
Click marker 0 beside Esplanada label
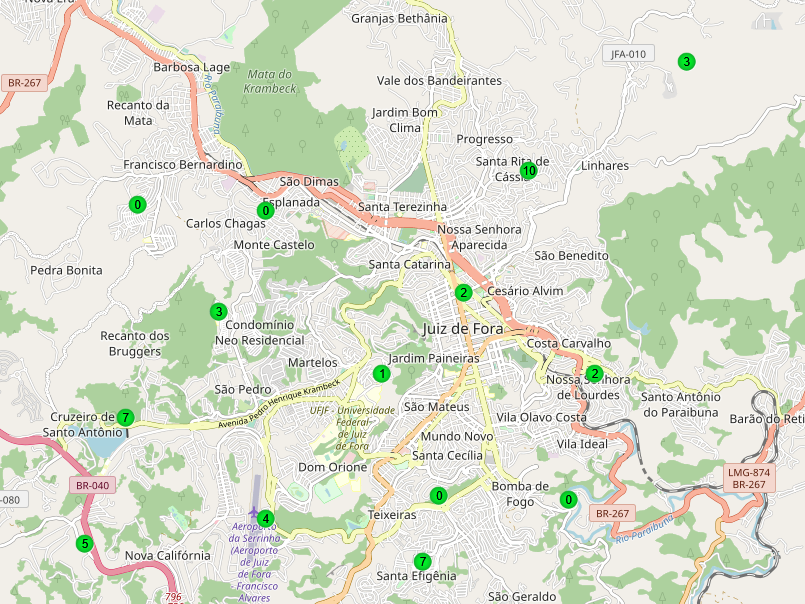pos(266,211)
